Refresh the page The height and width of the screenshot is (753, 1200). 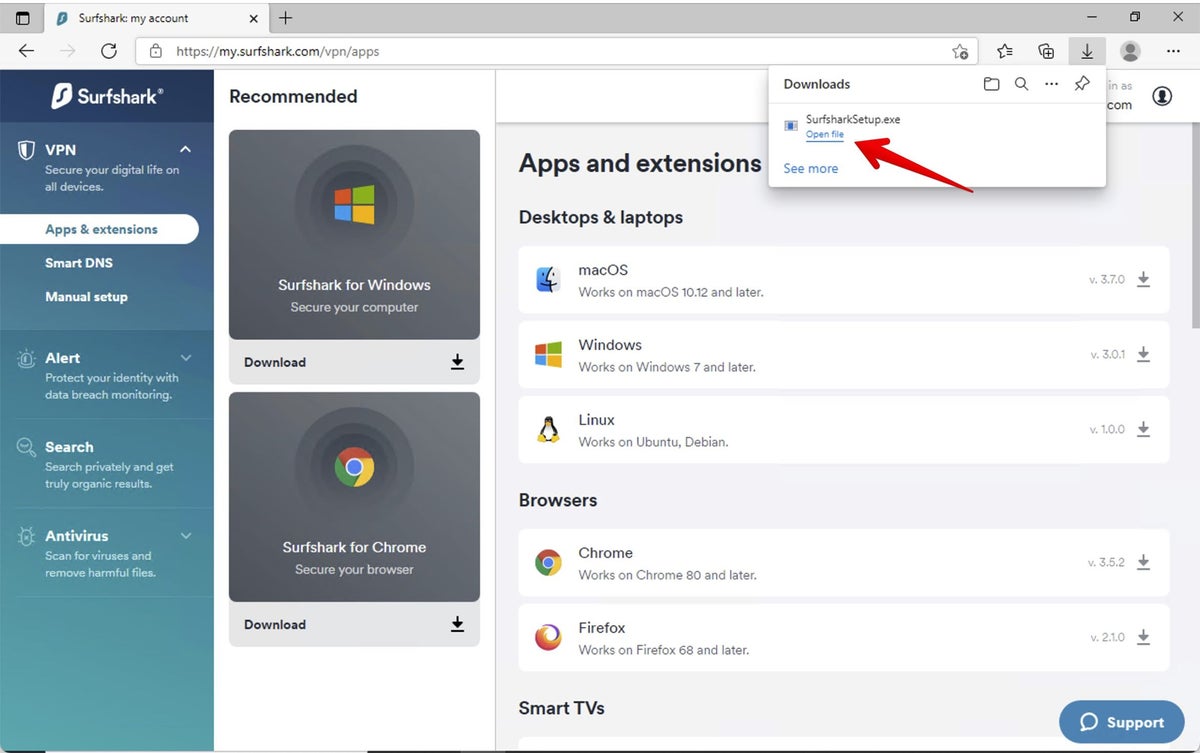[x=109, y=51]
